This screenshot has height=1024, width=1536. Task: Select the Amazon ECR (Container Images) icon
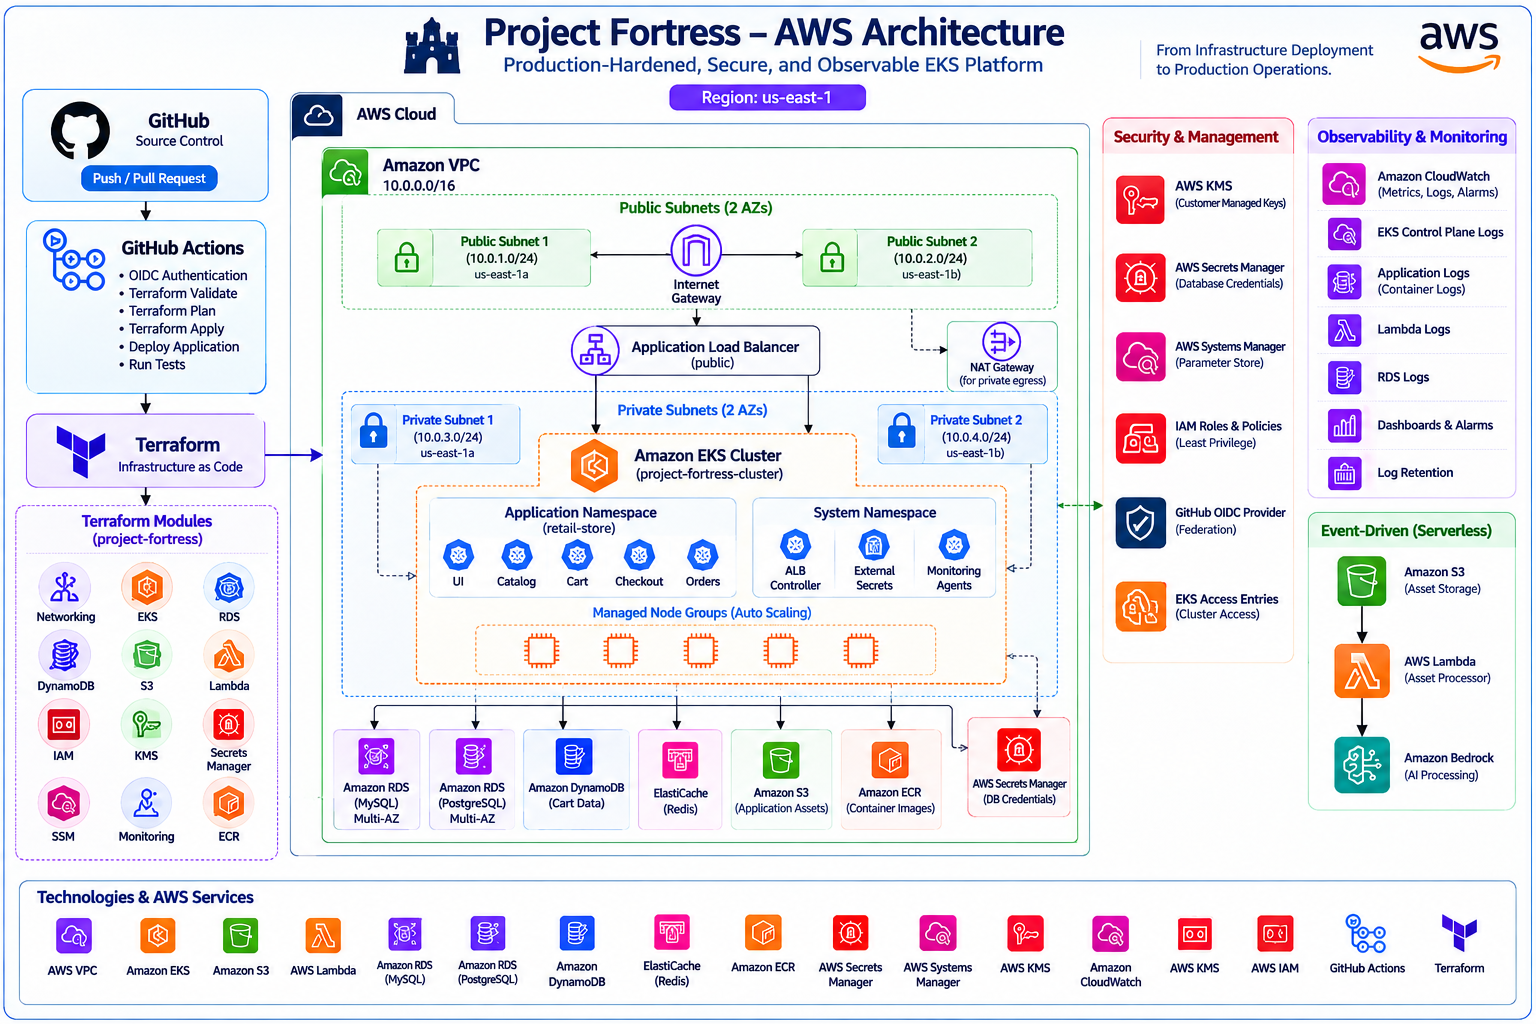tap(889, 761)
